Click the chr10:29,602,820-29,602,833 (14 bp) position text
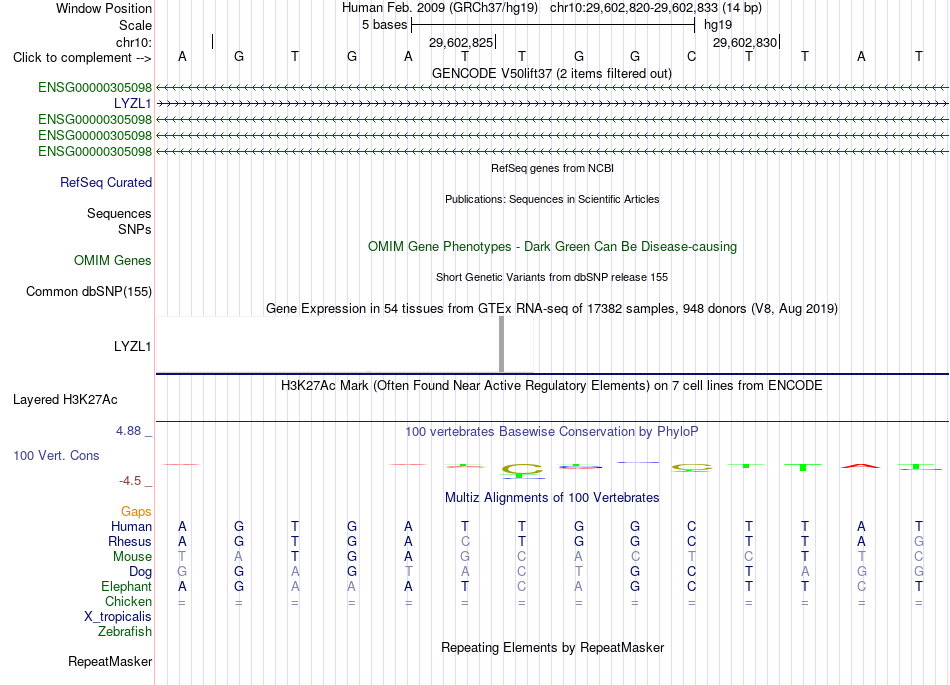The height and width of the screenshot is (685, 950). (656, 8)
